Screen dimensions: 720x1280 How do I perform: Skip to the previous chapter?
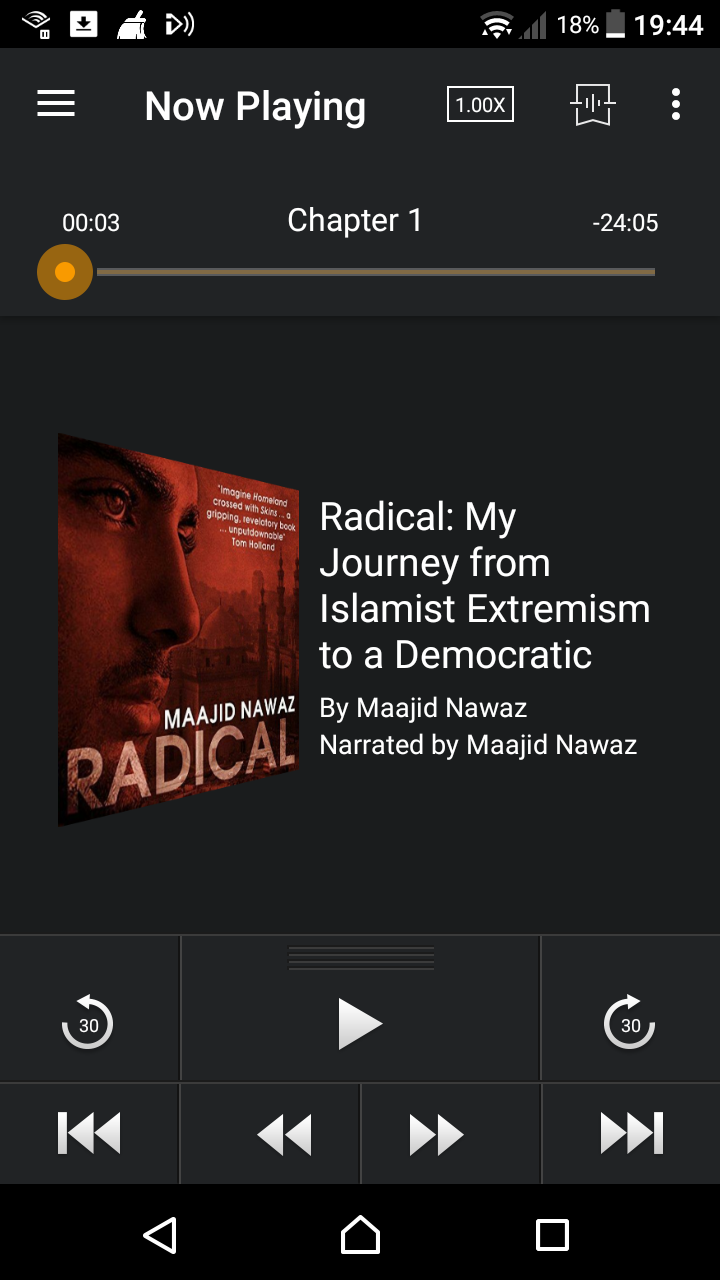click(x=89, y=1134)
